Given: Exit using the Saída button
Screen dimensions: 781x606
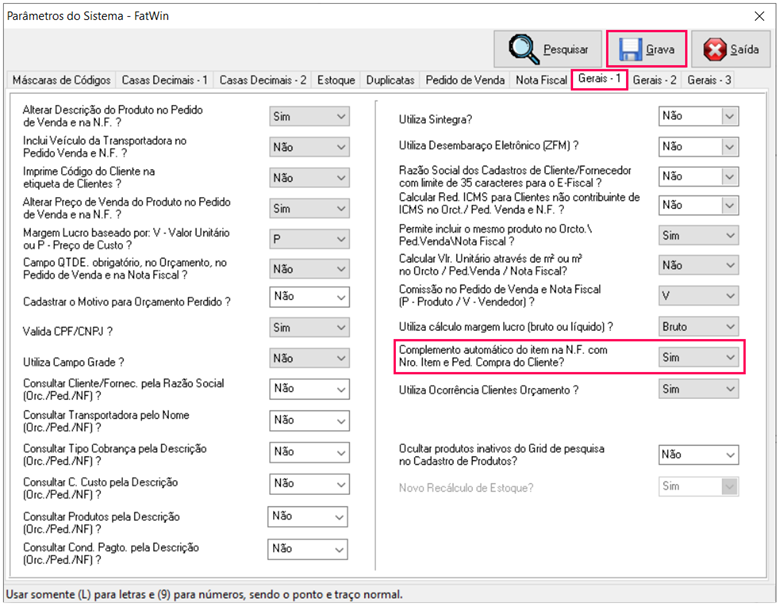Looking at the screenshot, I should pos(731,49).
